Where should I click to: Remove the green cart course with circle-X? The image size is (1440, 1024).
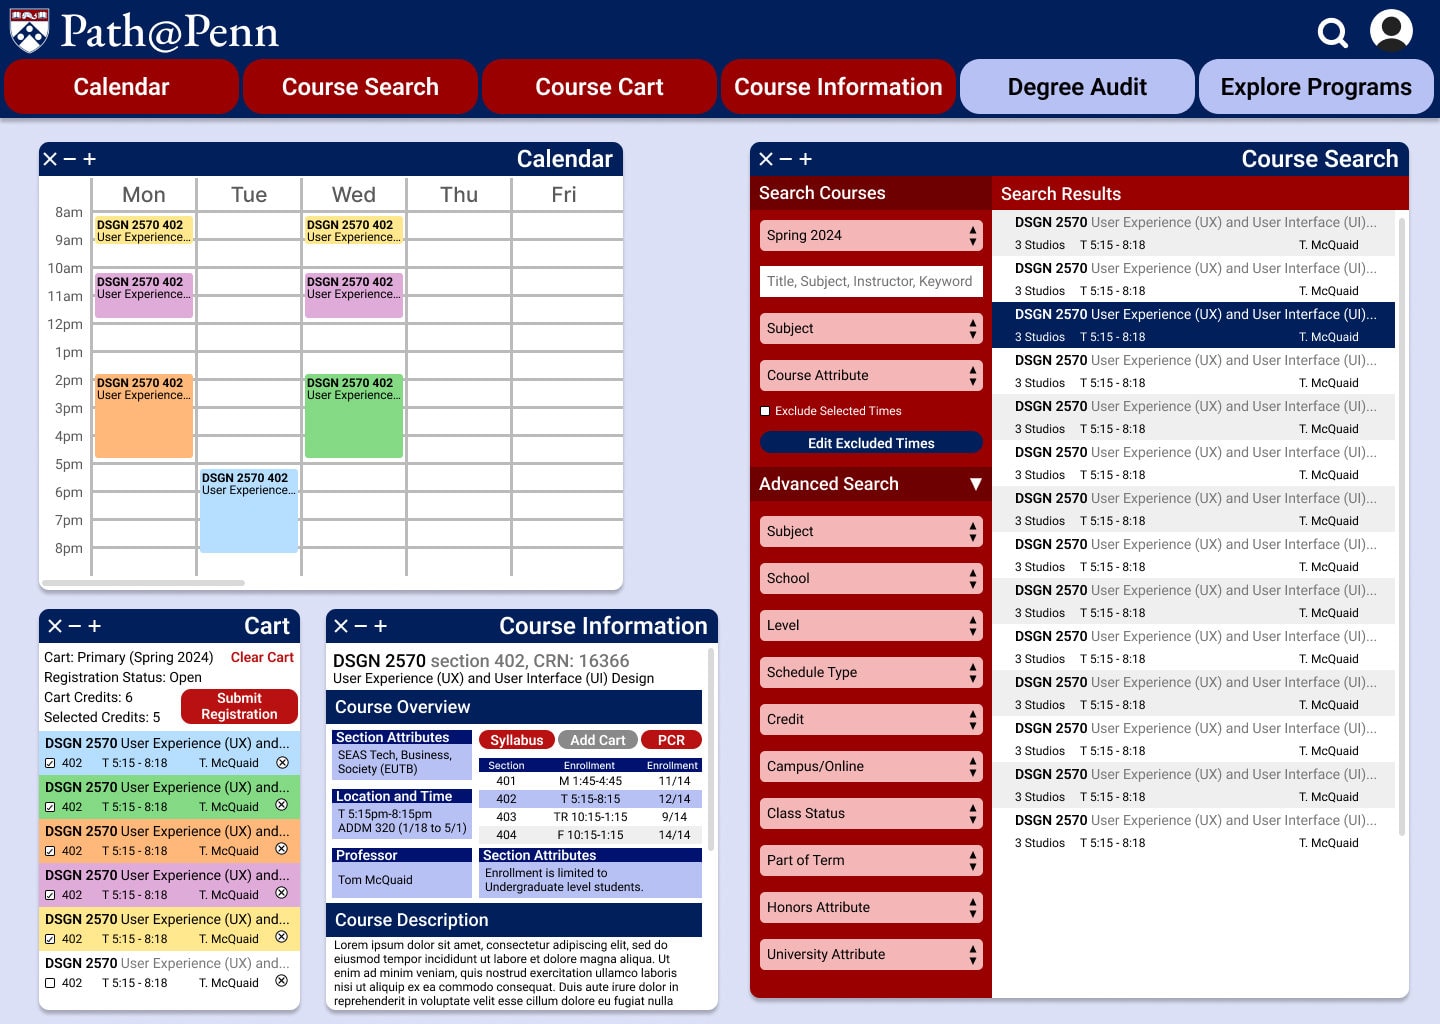pyautogui.click(x=282, y=805)
